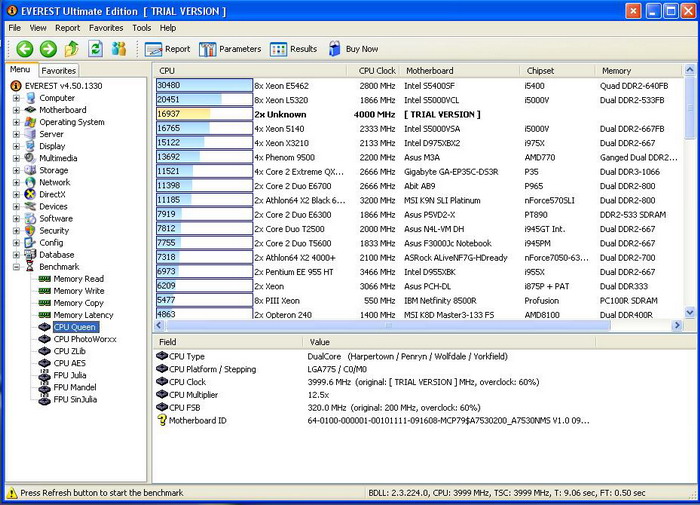Expand the Software tree node

click(x=17, y=218)
